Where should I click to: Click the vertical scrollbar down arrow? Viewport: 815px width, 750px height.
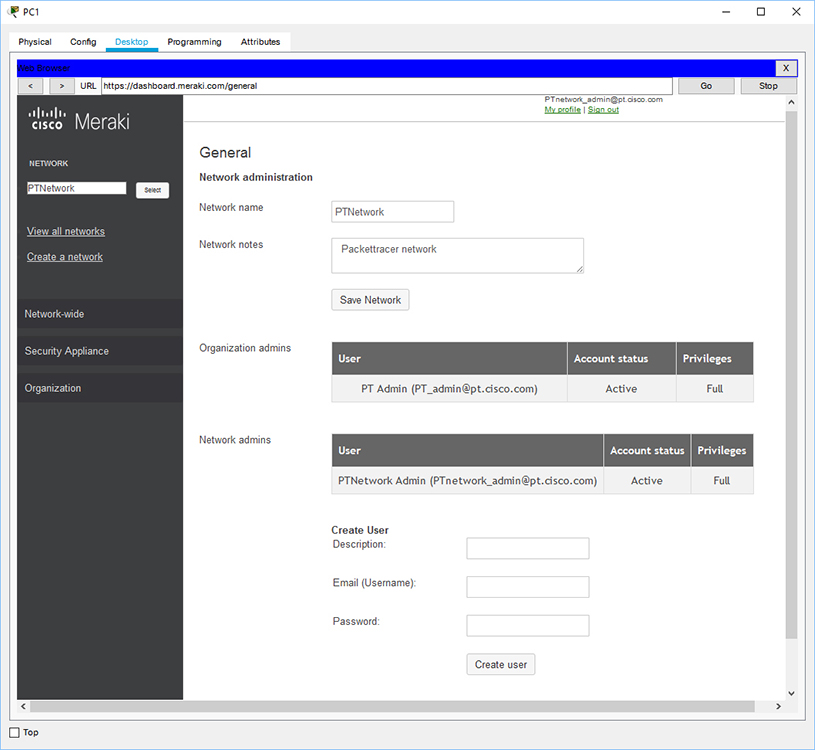coord(791,693)
